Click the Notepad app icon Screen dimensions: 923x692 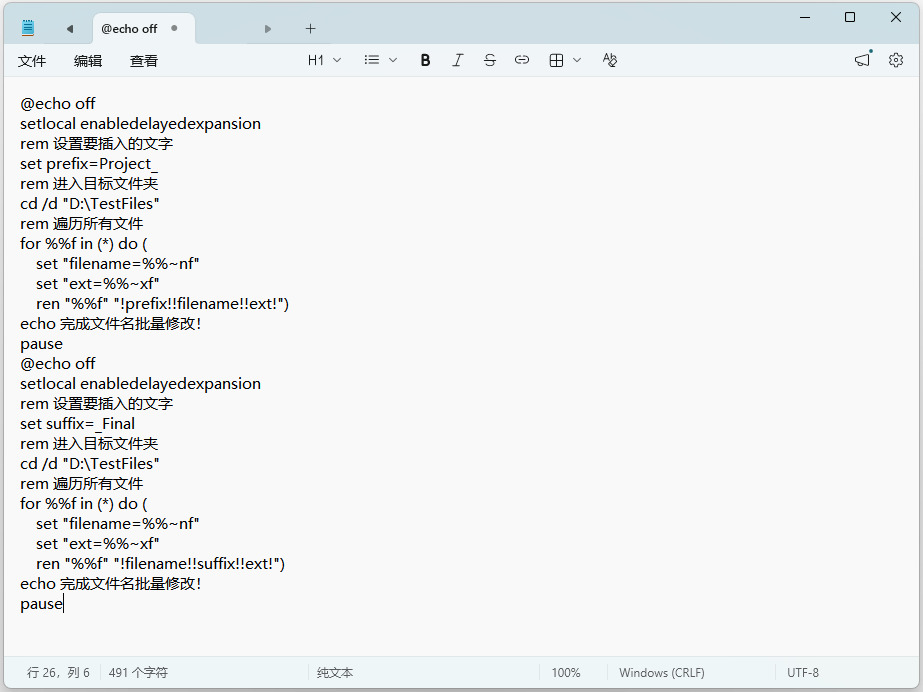click(x=28, y=28)
